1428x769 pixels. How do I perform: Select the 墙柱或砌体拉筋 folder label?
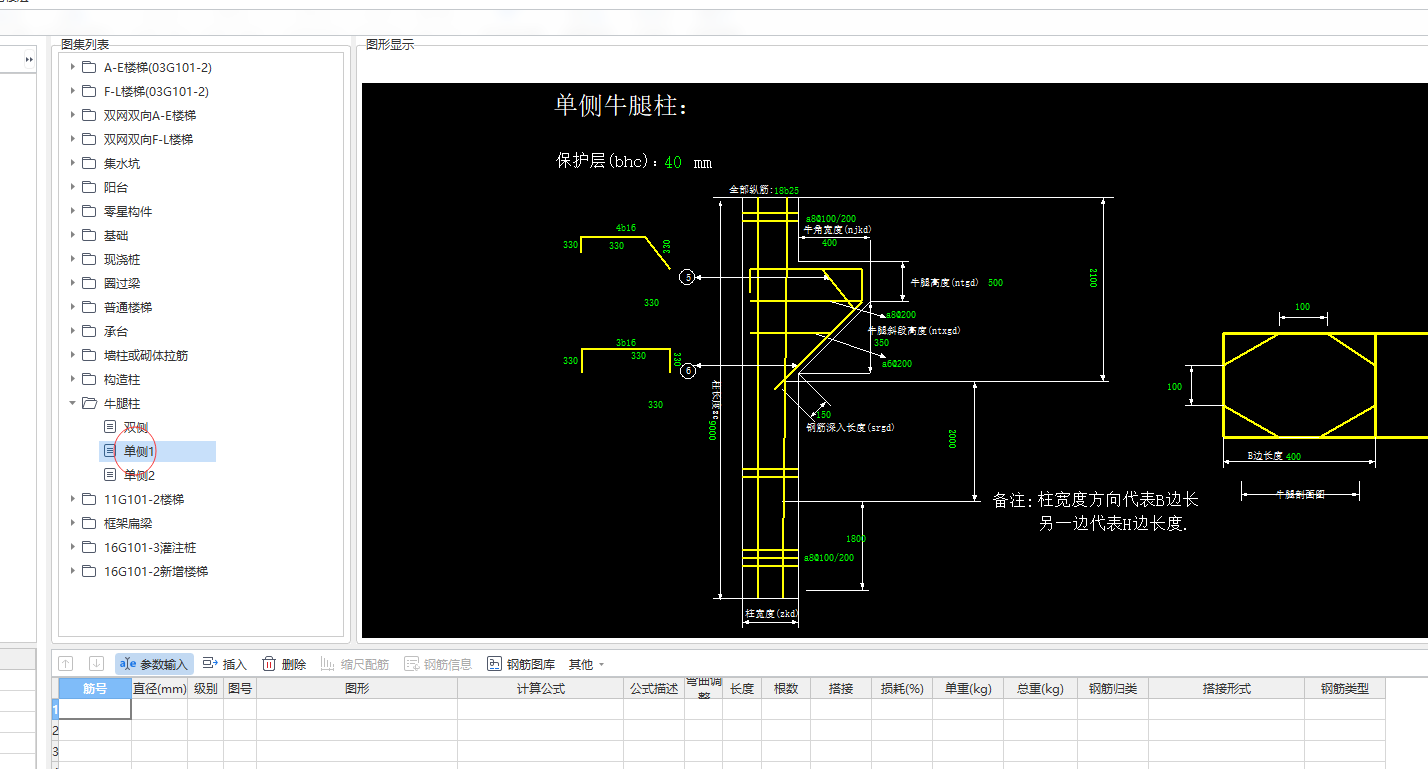tap(146, 355)
